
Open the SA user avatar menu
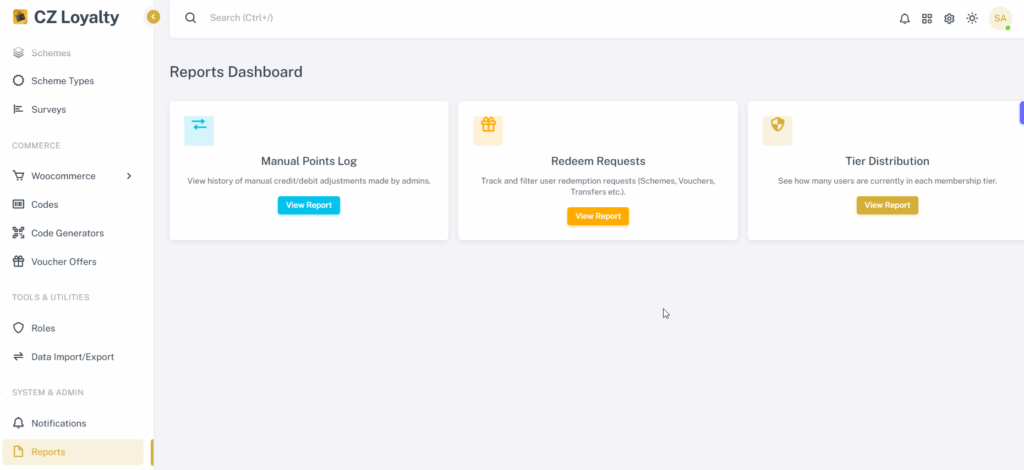pos(1000,18)
